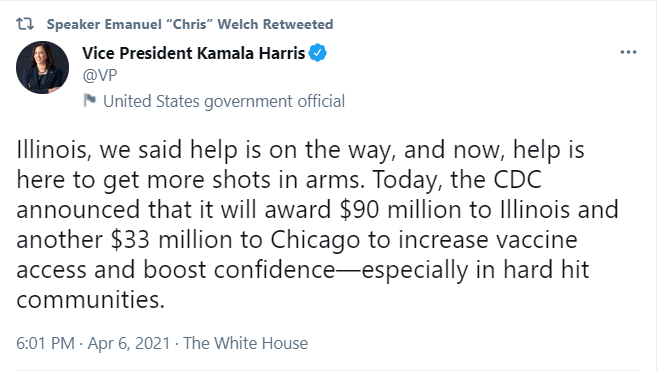Open Kamala Harris profile photo
Viewport: 657px width, 371px height.
(x=42, y=67)
